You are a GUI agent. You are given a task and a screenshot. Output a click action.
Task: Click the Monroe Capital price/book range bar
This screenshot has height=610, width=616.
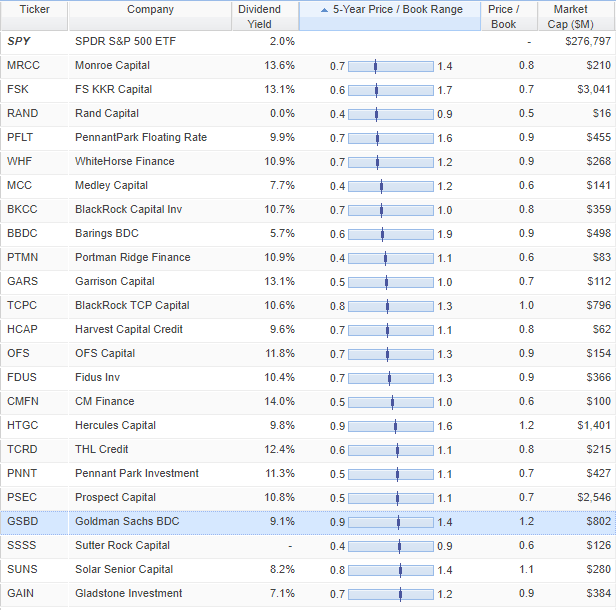tap(391, 66)
